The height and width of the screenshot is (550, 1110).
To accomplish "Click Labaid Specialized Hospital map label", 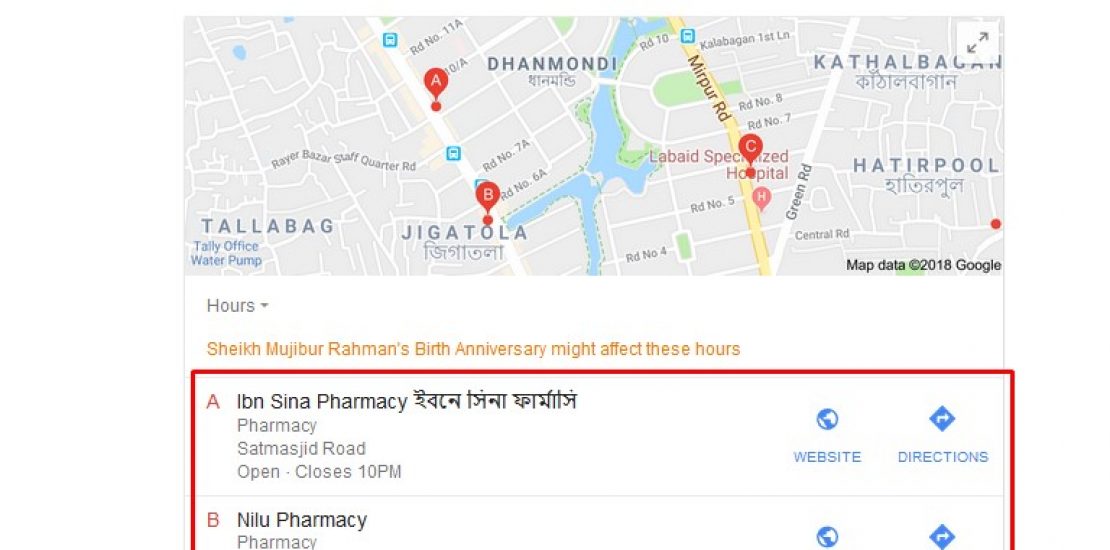I will [x=719, y=164].
